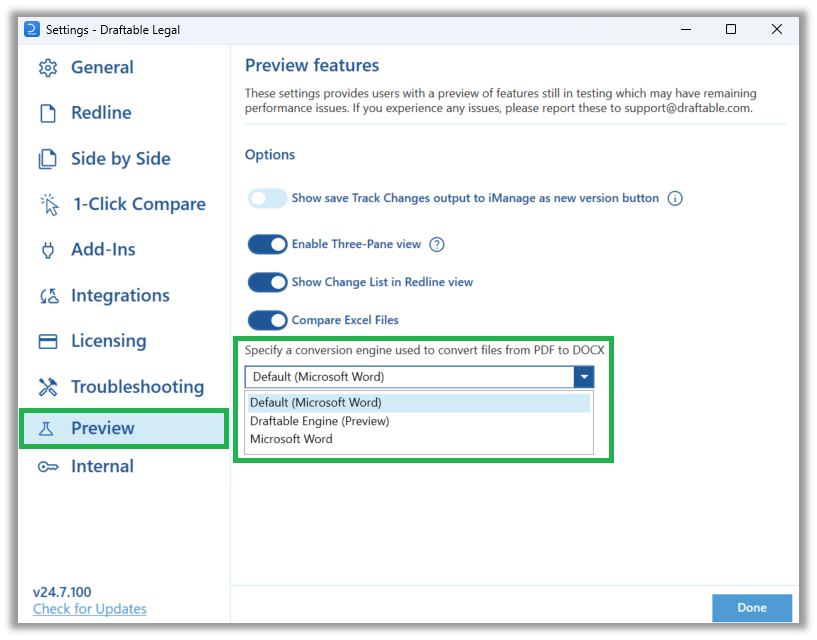Open the General settings tab

tap(102, 67)
